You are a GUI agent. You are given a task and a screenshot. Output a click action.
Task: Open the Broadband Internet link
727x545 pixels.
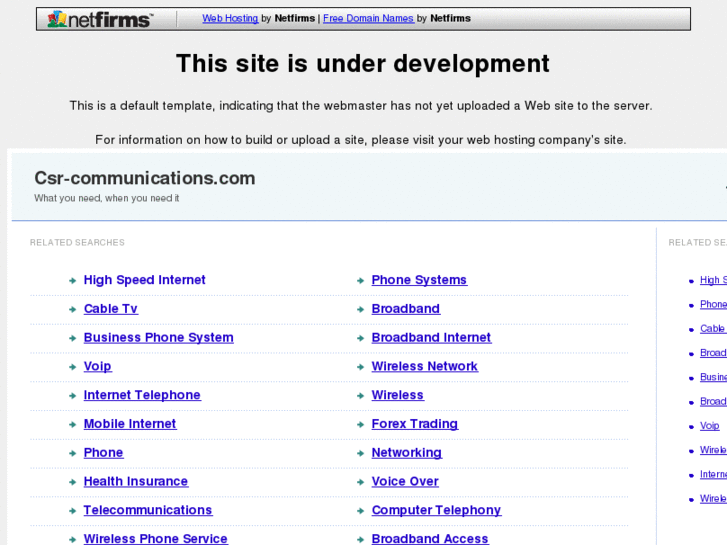pos(431,338)
